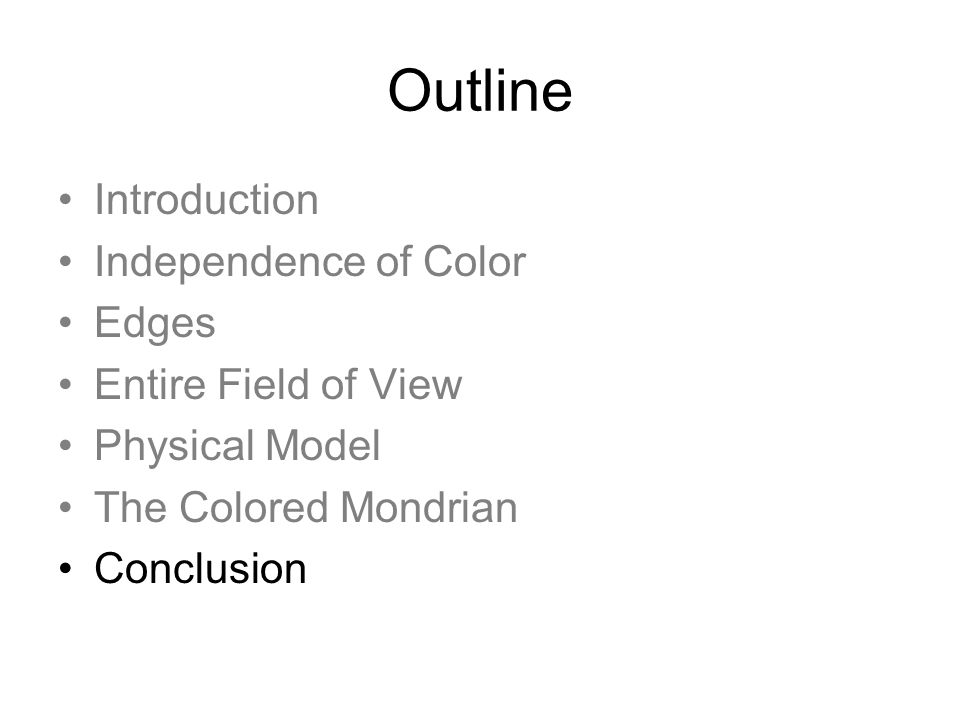Select the Entire Field of View item
960x720 pixels.
pos(278,384)
